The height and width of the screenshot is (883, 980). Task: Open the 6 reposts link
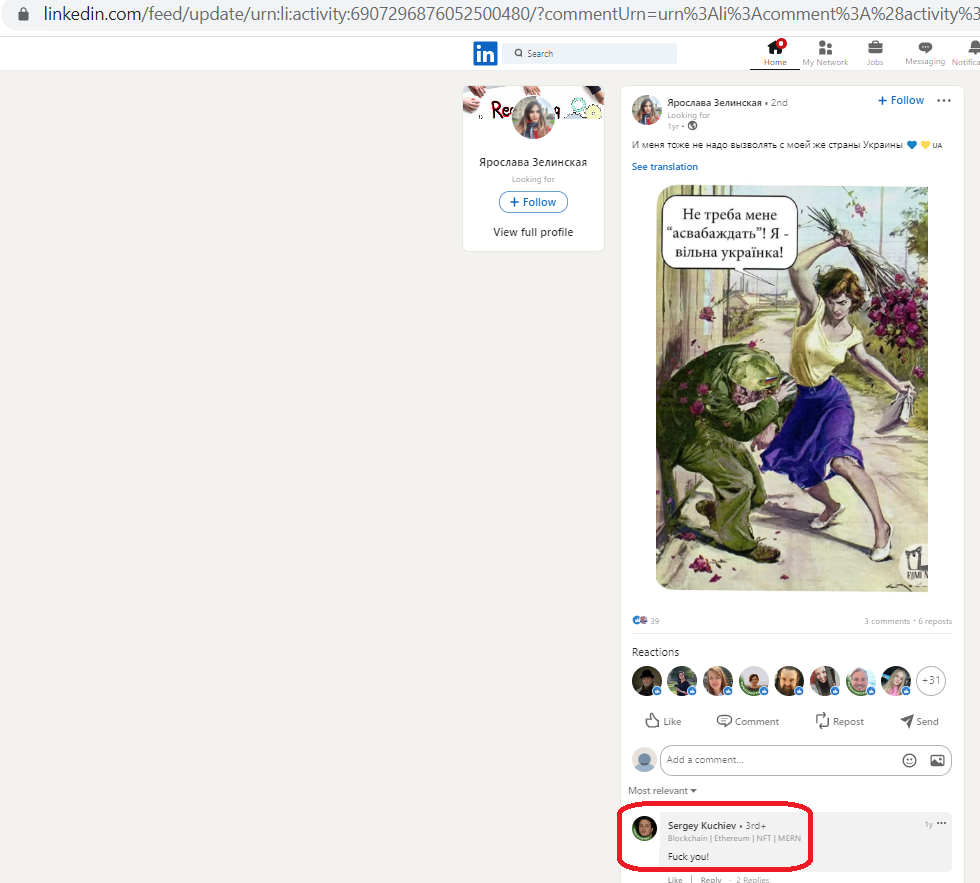[935, 621]
